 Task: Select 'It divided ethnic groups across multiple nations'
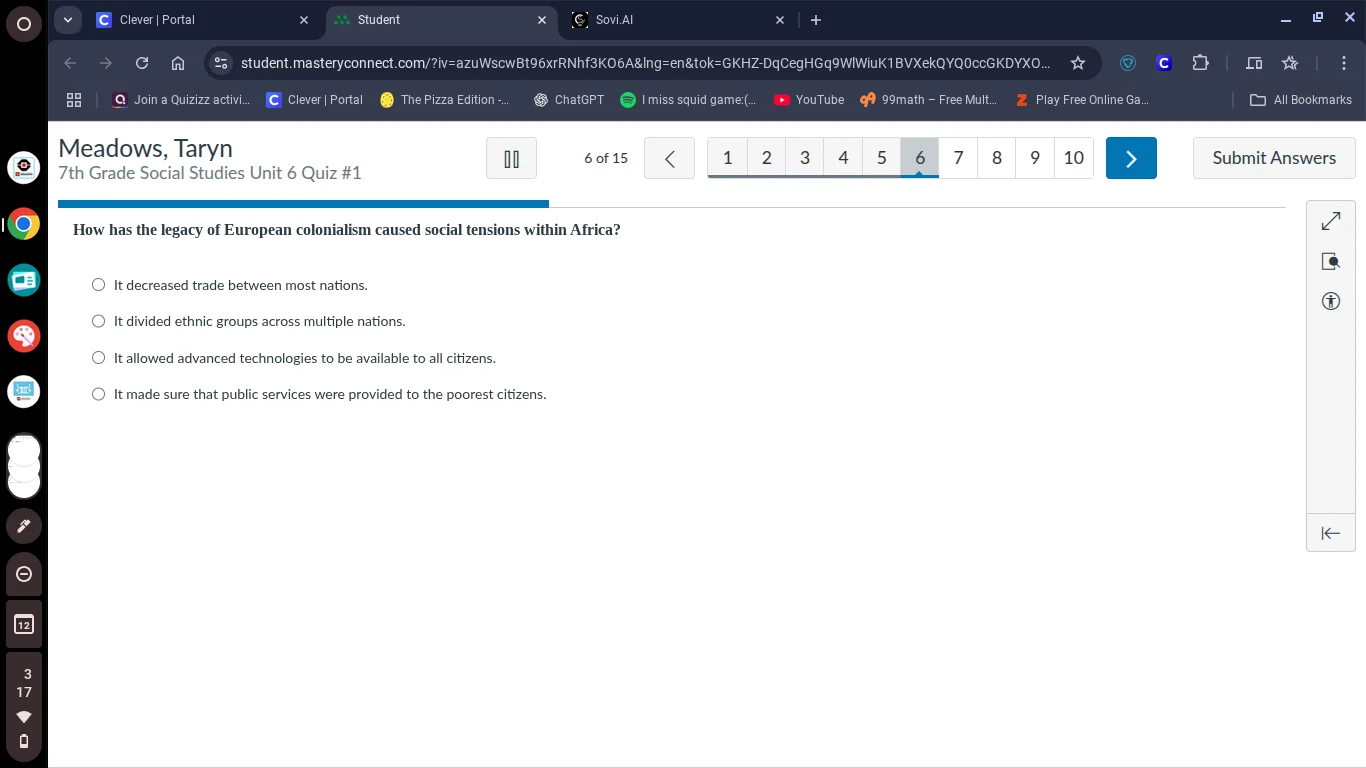tap(98, 321)
